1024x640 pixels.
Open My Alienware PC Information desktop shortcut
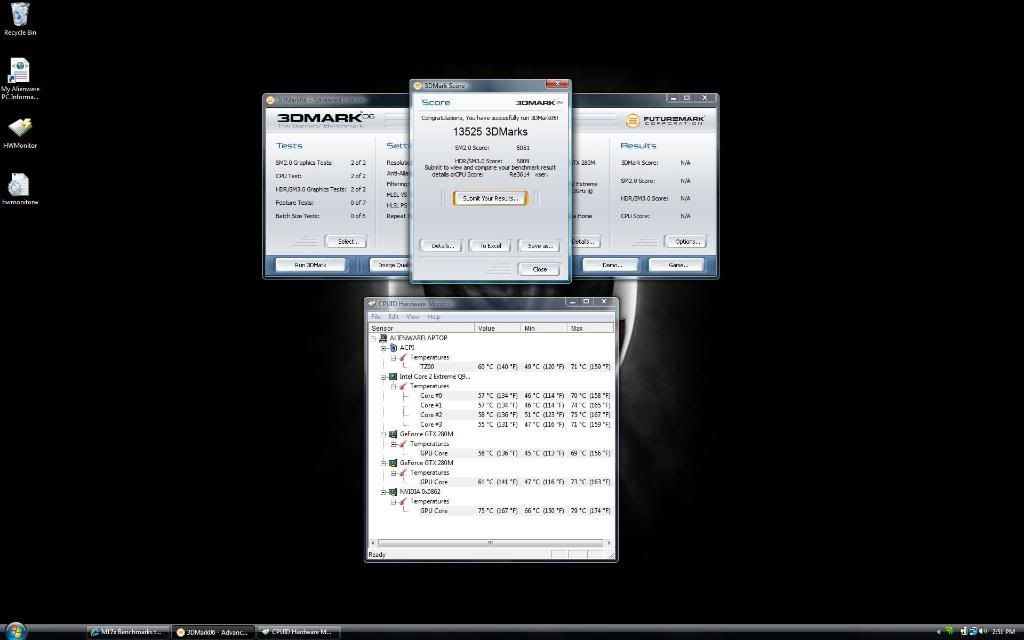point(20,78)
